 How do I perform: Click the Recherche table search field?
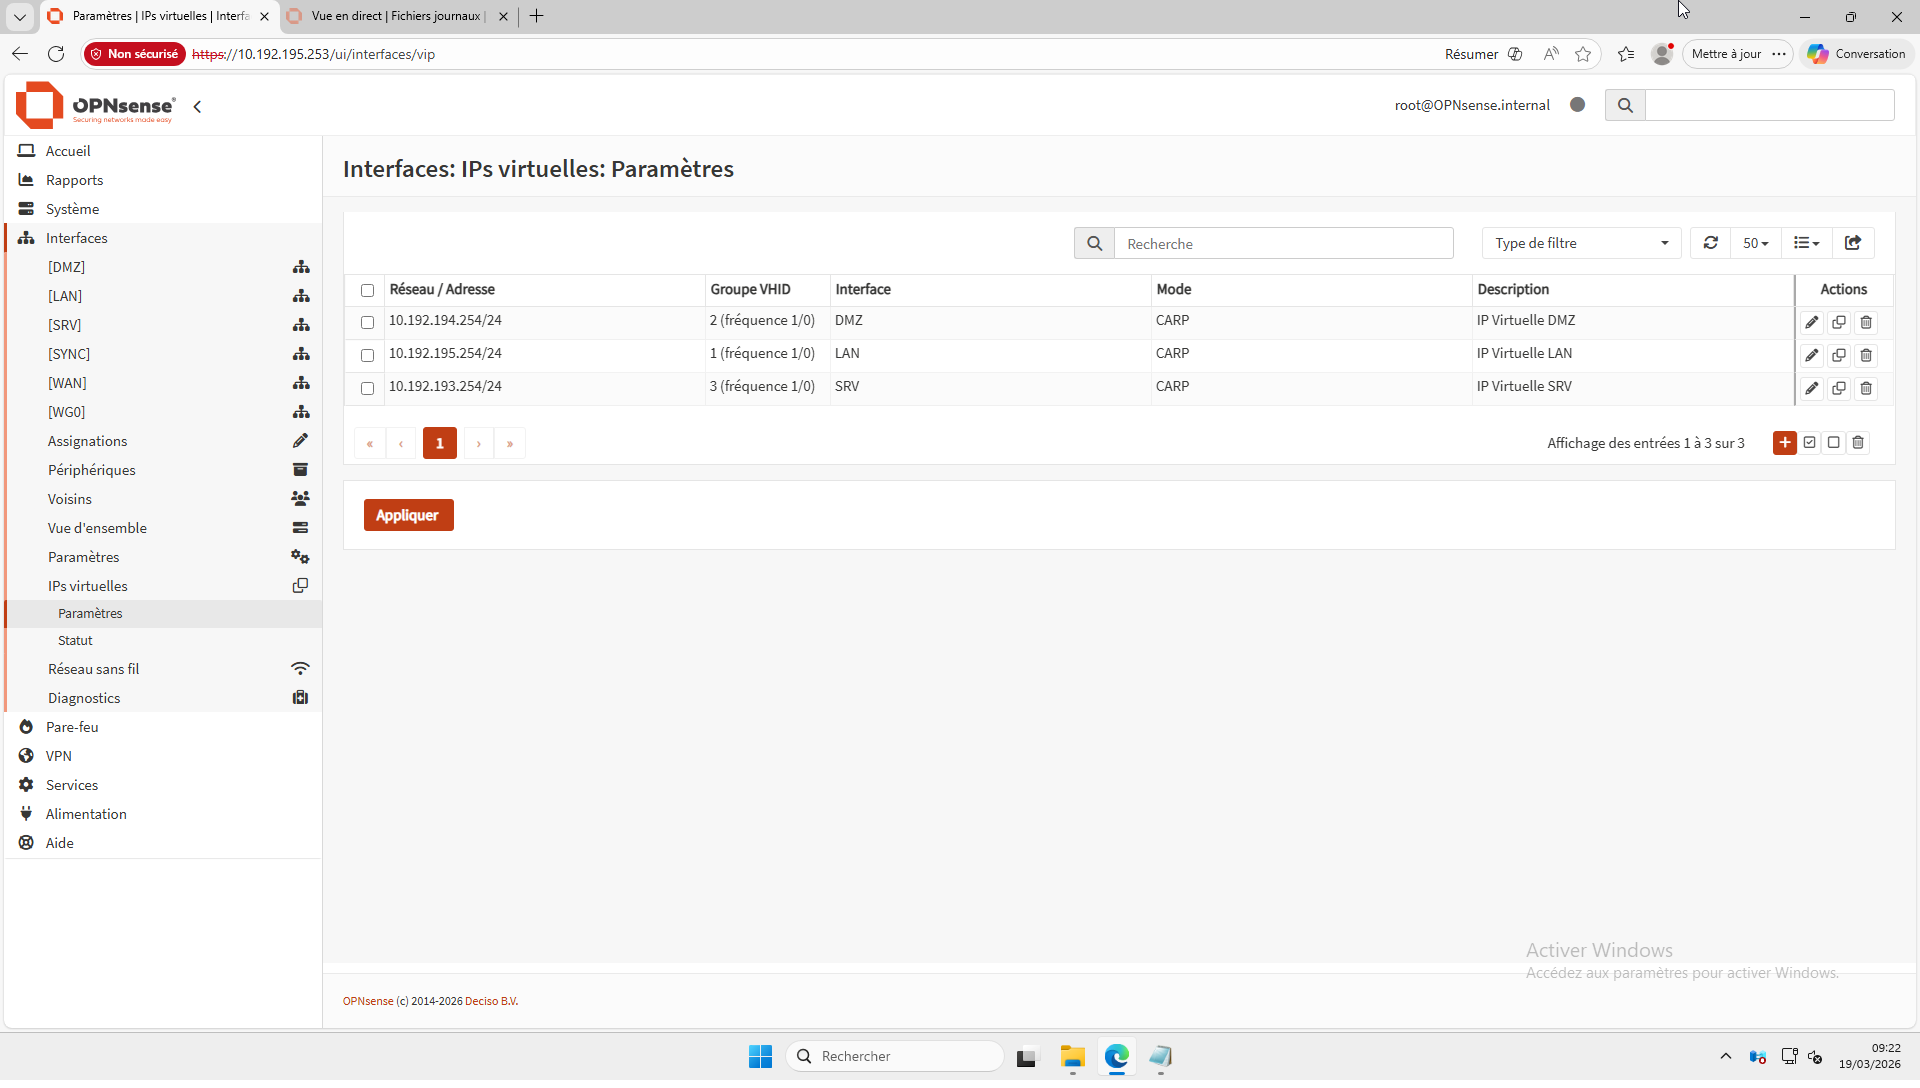point(1283,243)
